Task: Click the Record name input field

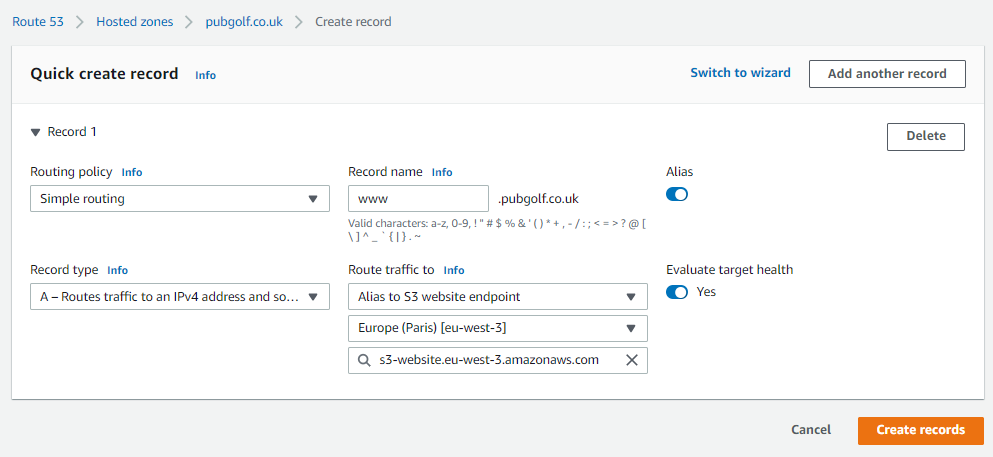Action: tap(419, 199)
